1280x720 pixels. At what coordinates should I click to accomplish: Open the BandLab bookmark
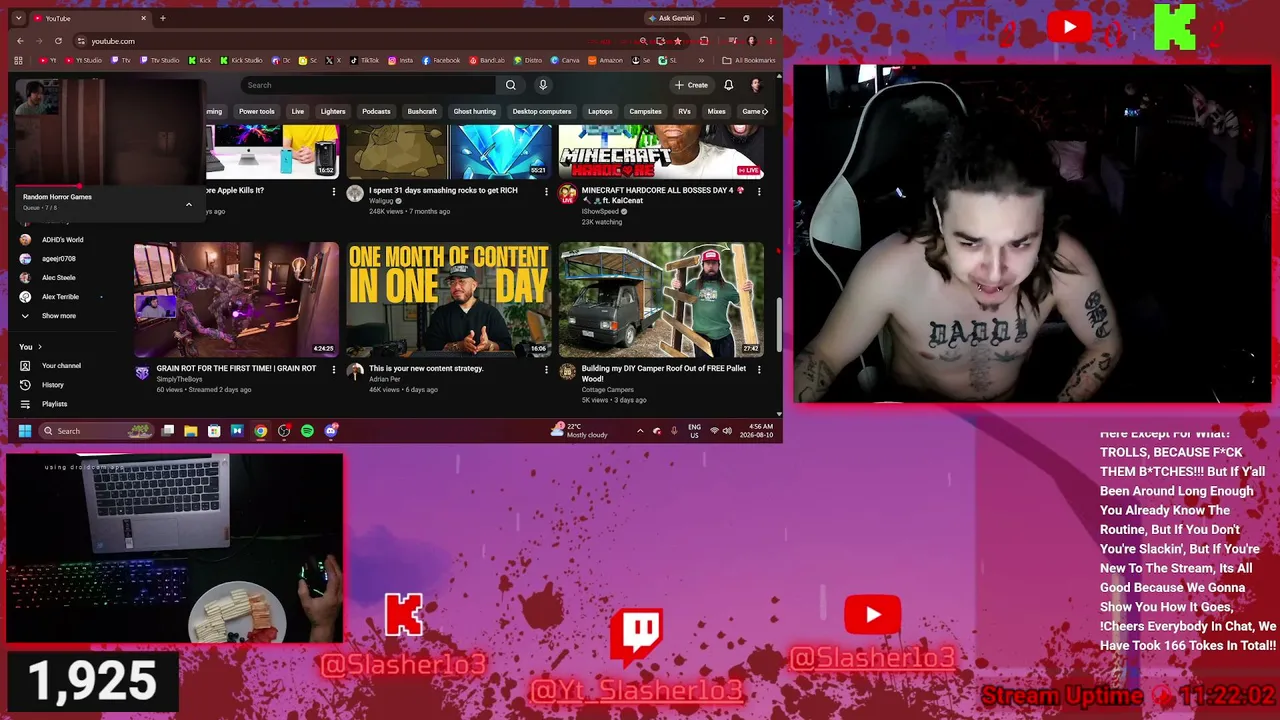[x=487, y=60]
